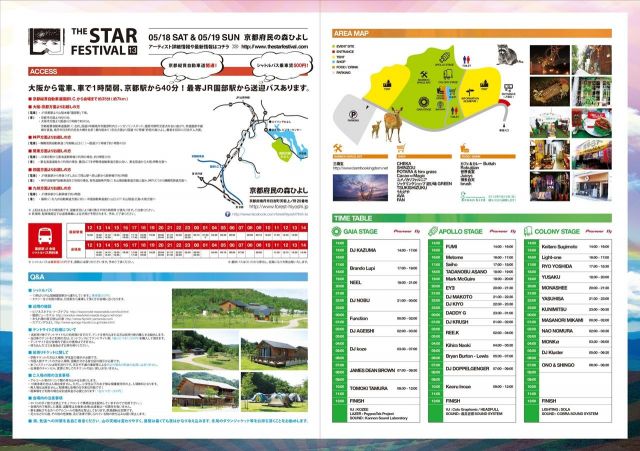Click 'DJ DOPPELGENGER' in Apollo Stage
The height and width of the screenshot is (451, 640).
point(467,369)
